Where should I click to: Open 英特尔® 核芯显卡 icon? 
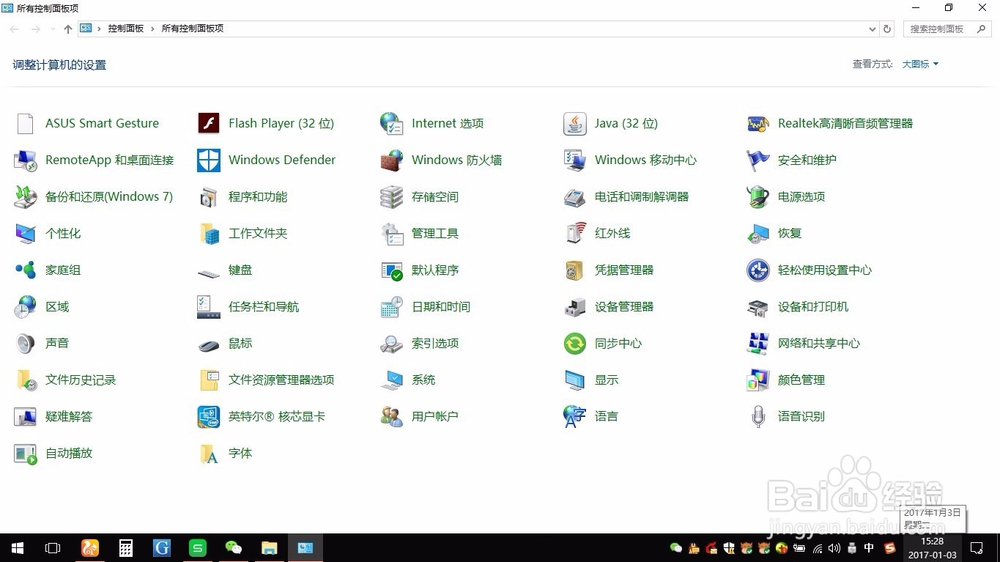pos(209,417)
